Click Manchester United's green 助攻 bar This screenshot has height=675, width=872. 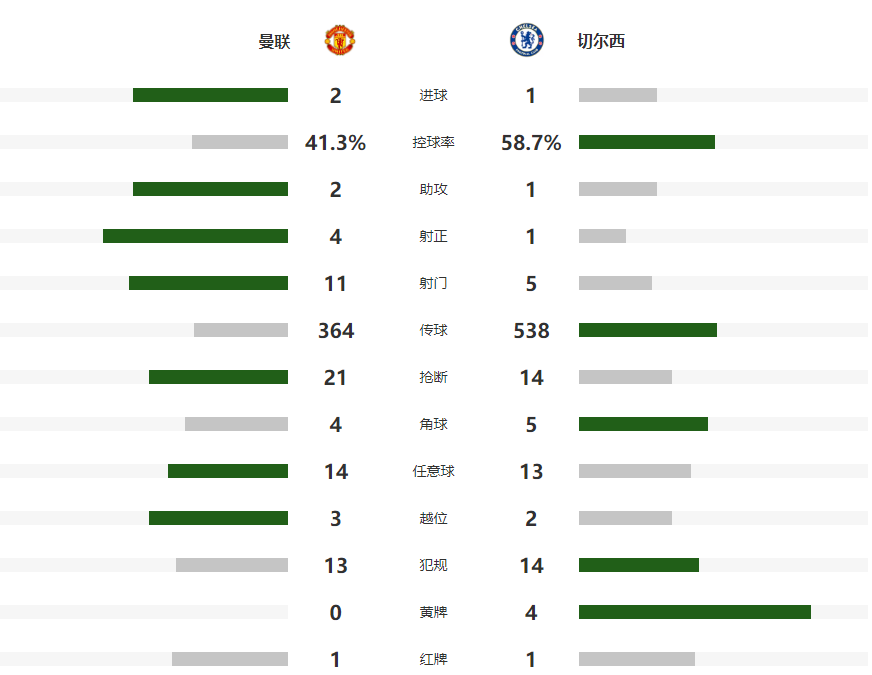tap(210, 189)
